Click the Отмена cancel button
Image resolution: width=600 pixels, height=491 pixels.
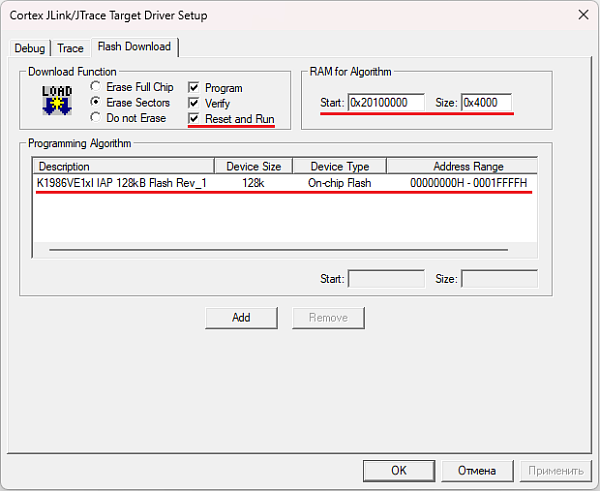pos(477,470)
